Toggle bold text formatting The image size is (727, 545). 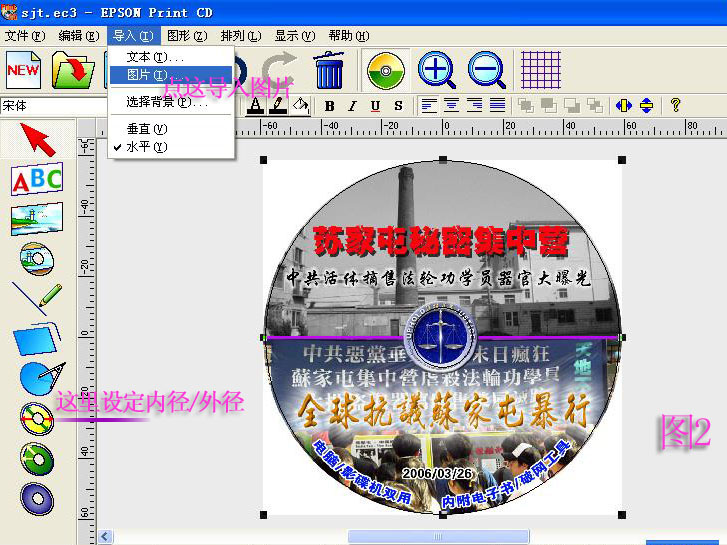click(x=330, y=105)
